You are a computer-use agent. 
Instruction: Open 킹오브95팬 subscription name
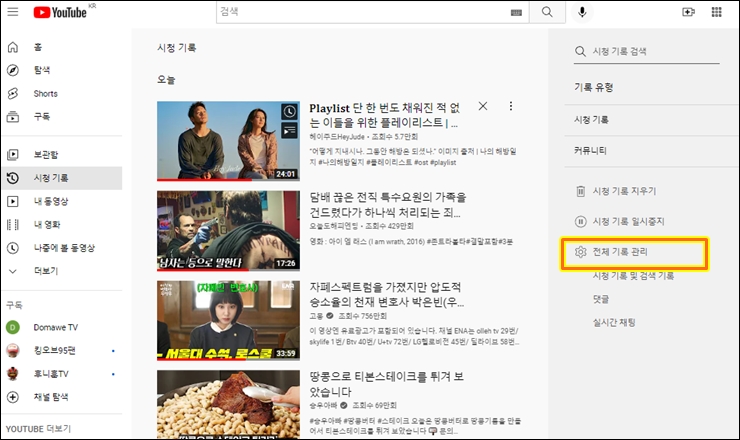coord(55,350)
